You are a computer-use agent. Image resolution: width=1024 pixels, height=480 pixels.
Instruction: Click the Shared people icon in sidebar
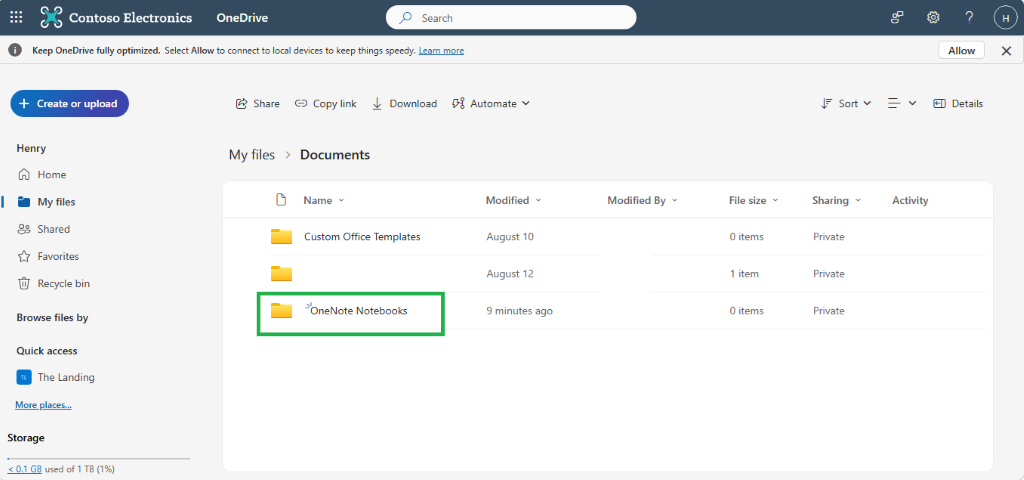[24, 229]
